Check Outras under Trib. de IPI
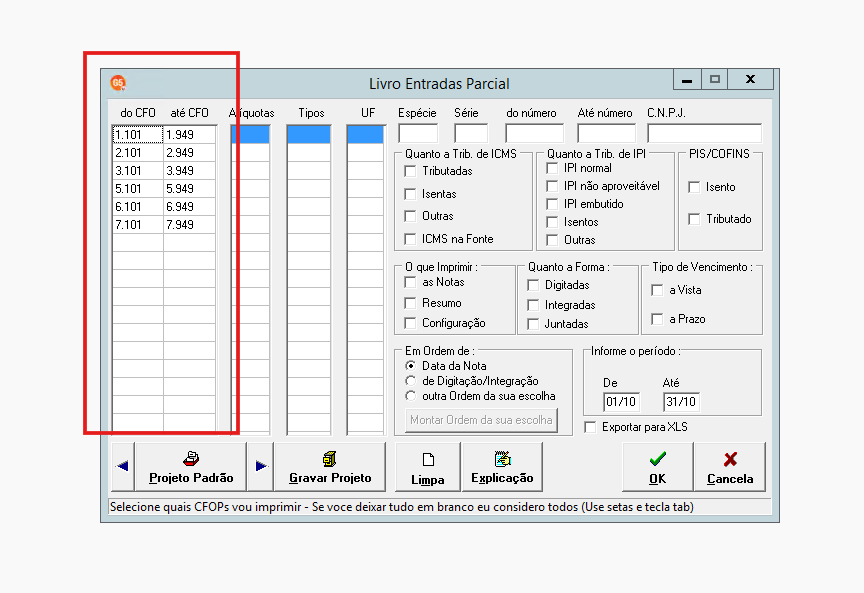 (552, 240)
